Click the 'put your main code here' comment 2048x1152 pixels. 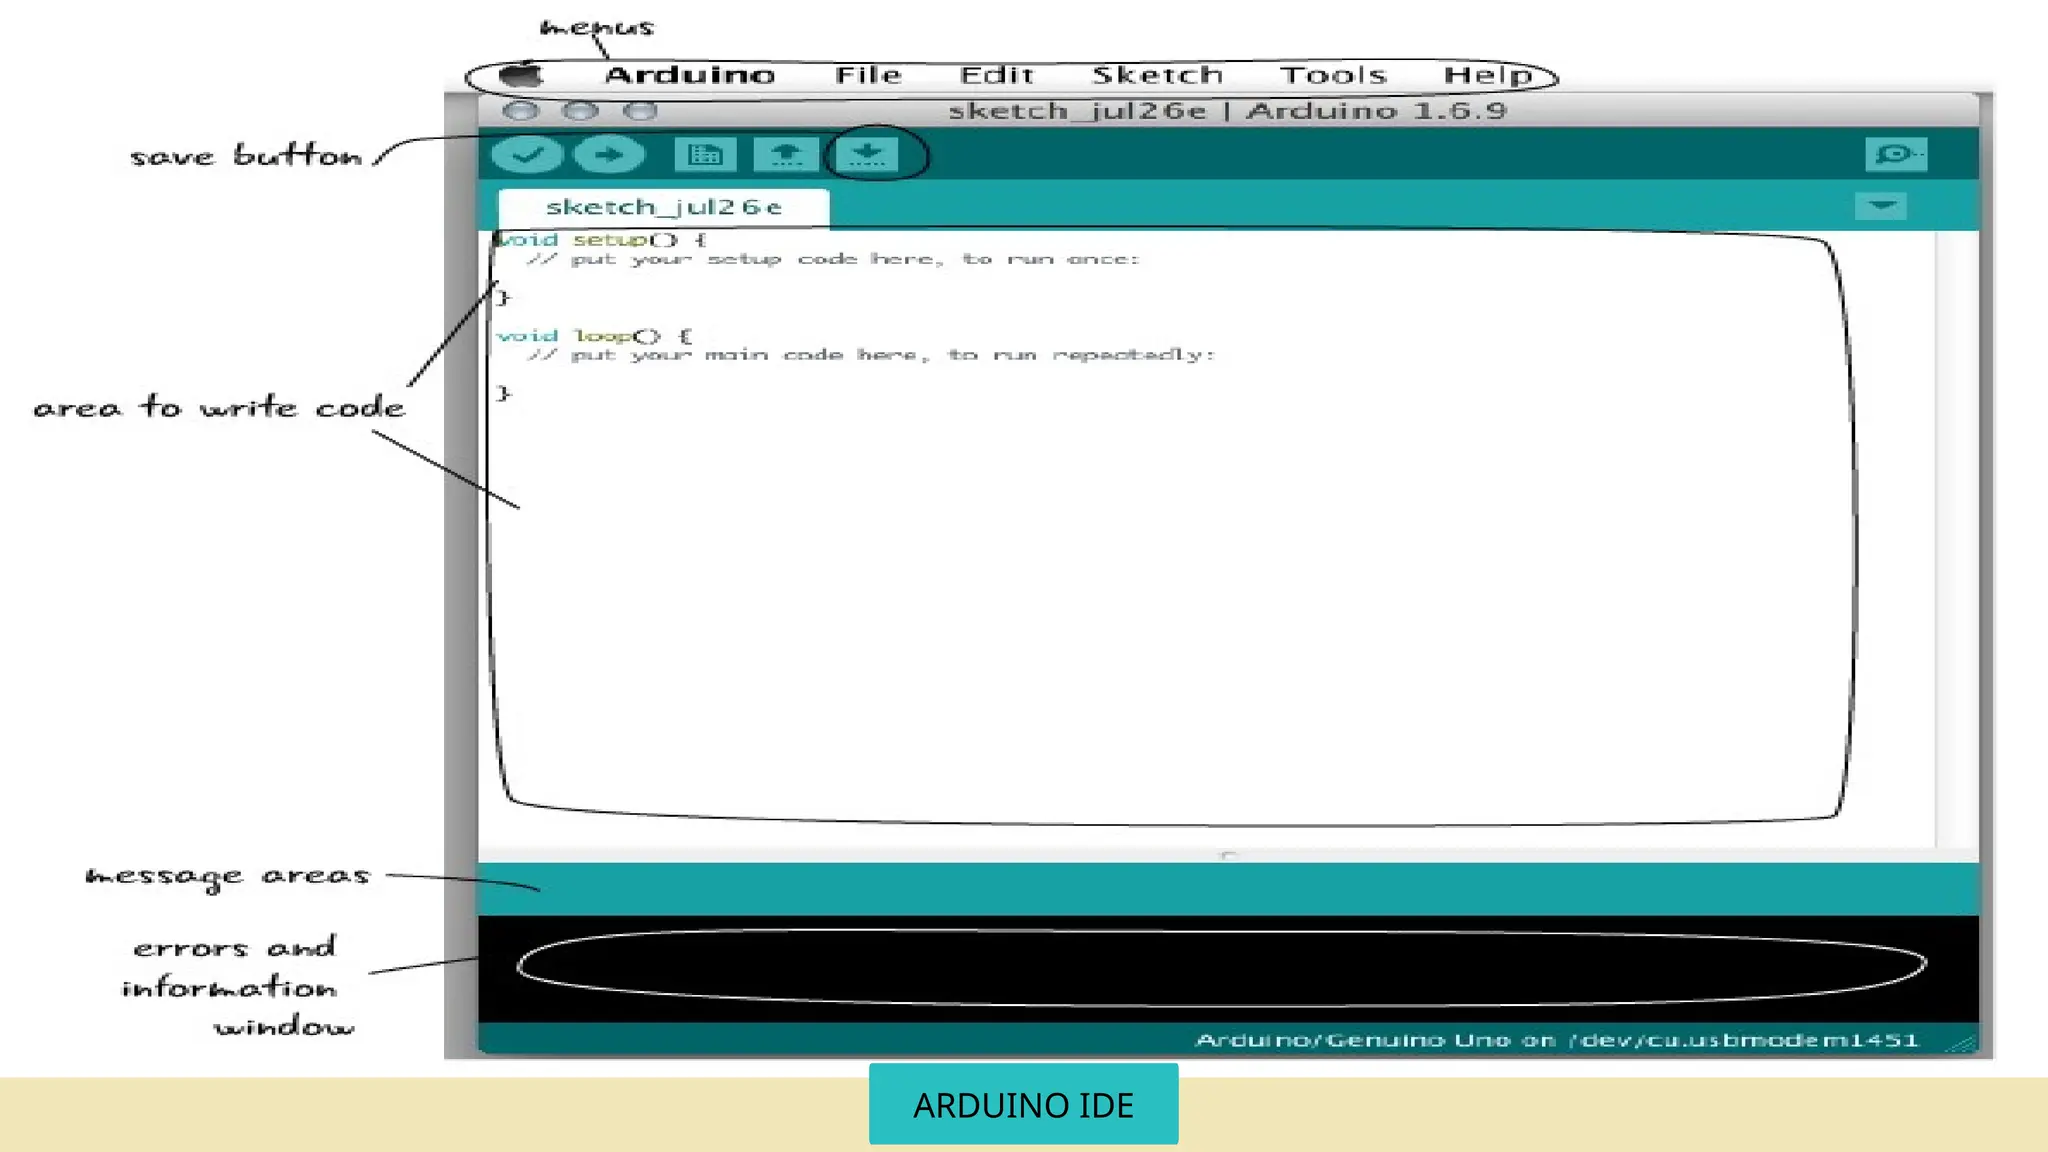point(871,355)
